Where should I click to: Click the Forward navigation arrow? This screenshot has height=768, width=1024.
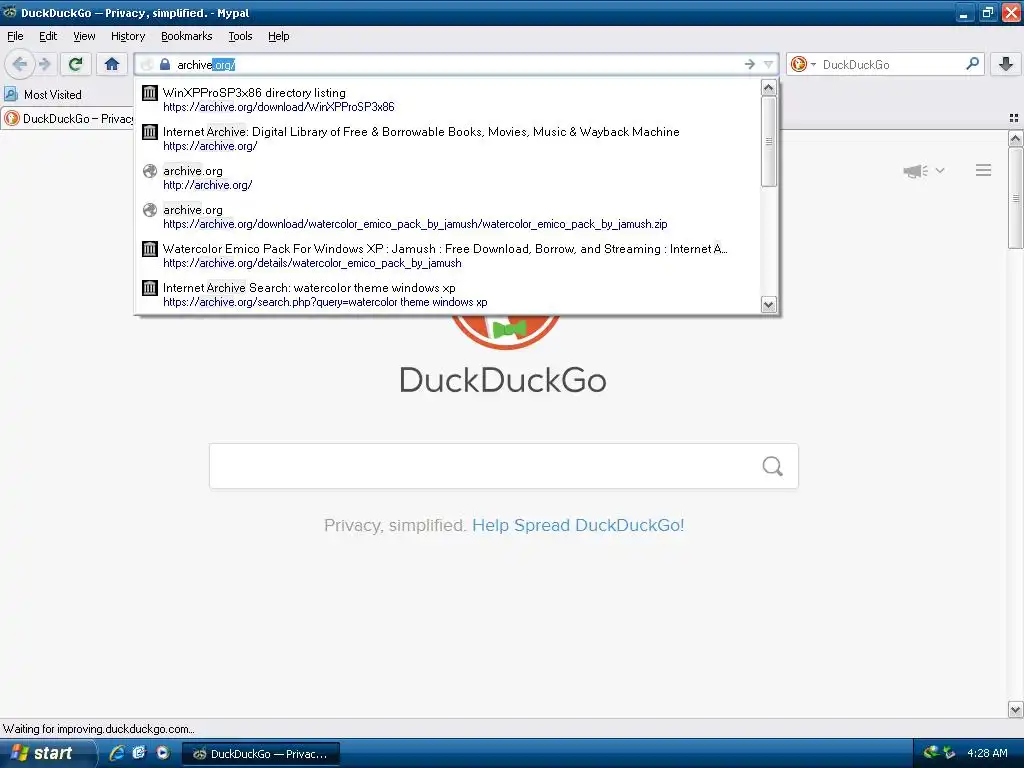pos(44,64)
